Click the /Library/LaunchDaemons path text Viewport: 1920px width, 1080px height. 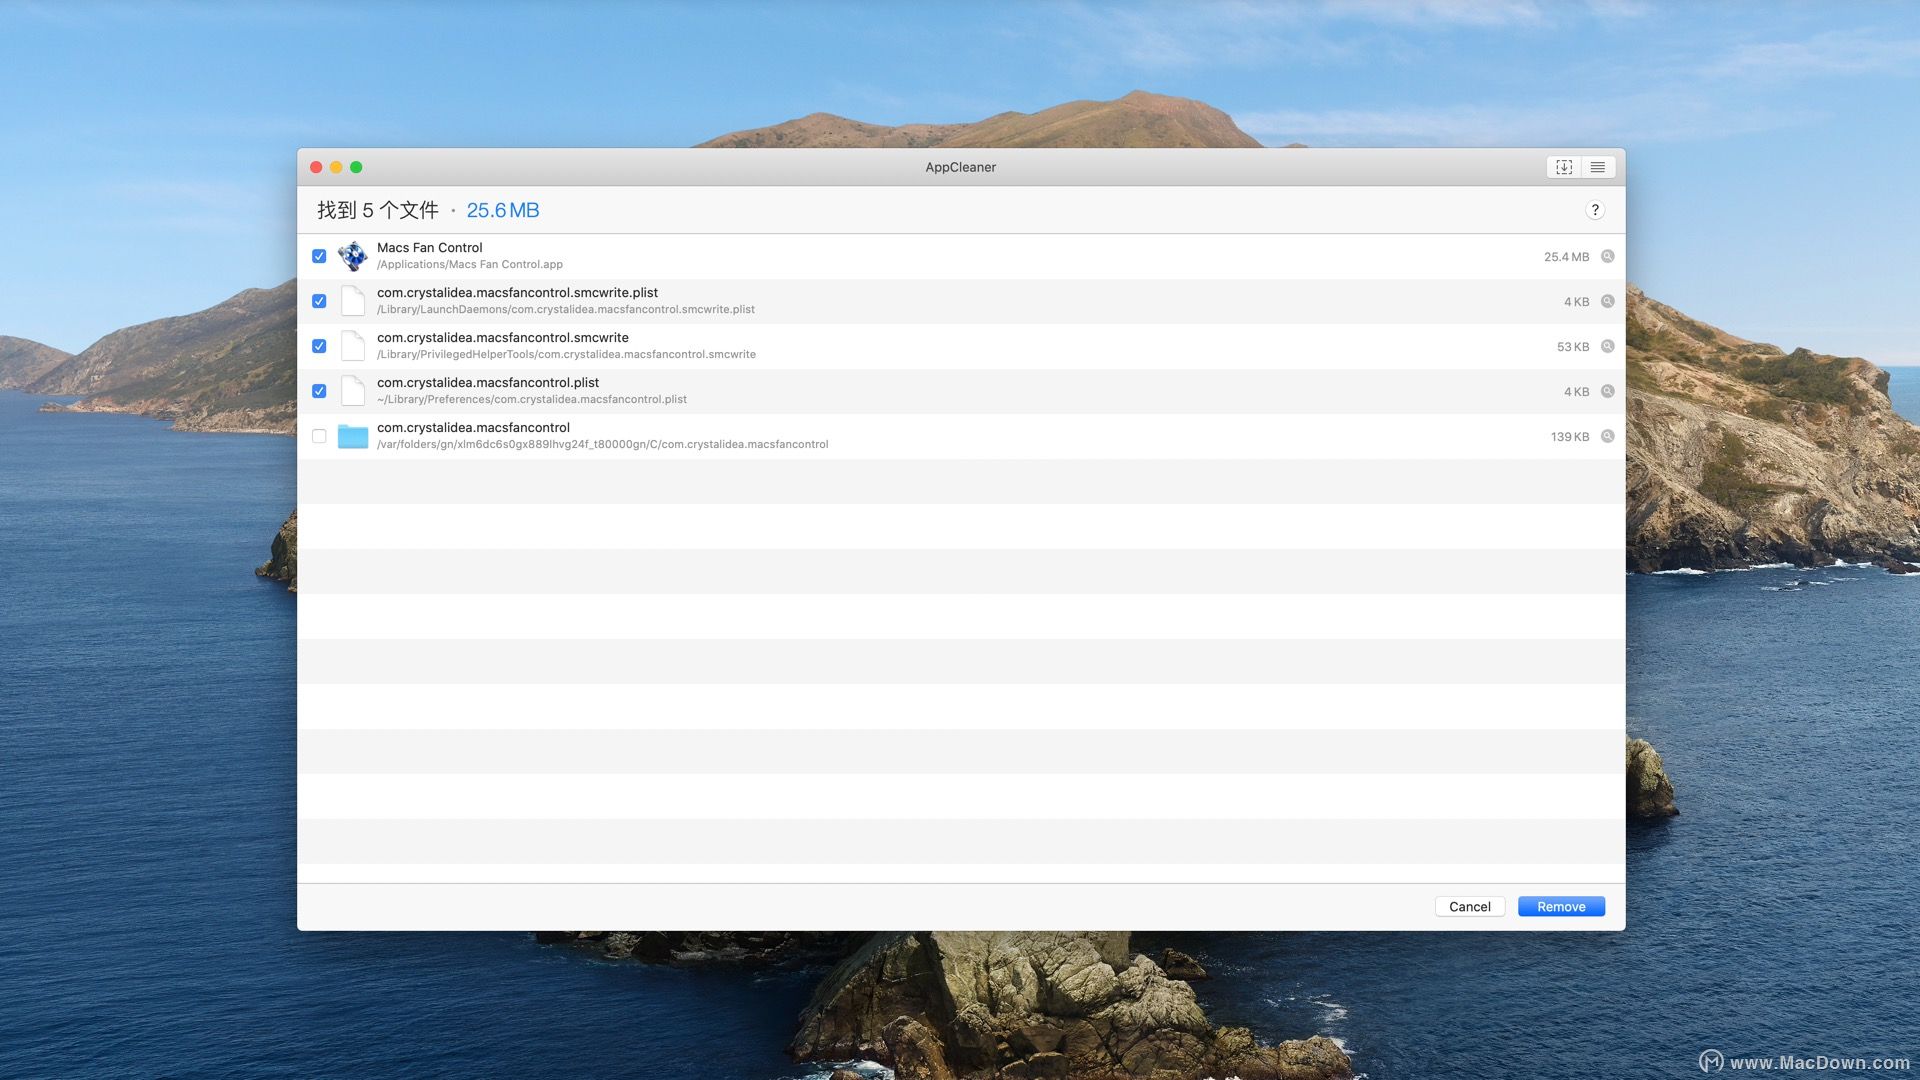pos(566,310)
